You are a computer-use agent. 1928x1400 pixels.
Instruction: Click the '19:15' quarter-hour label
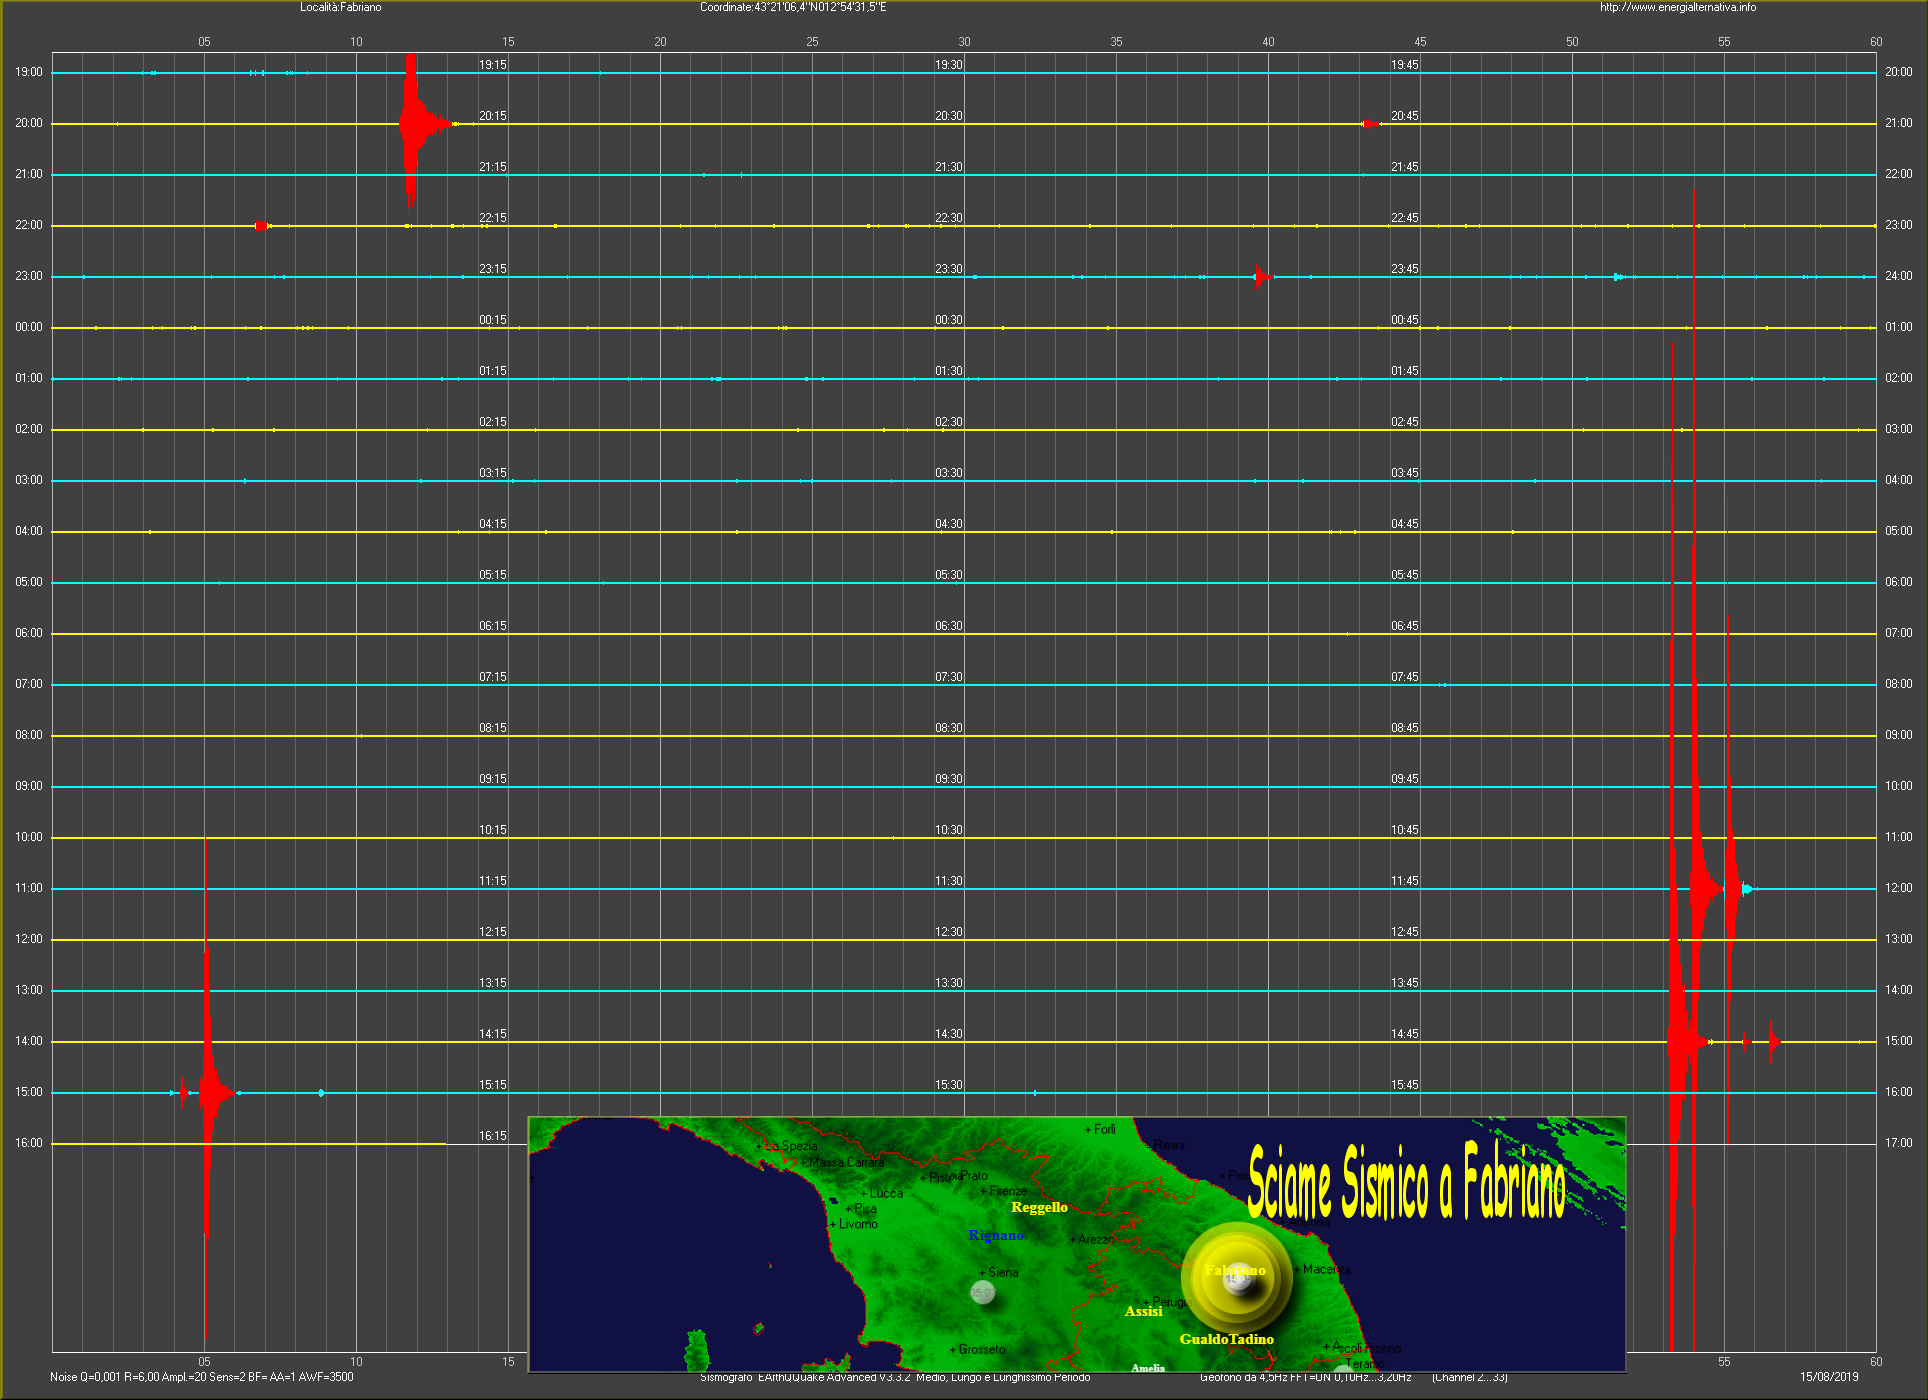pyautogui.click(x=492, y=65)
